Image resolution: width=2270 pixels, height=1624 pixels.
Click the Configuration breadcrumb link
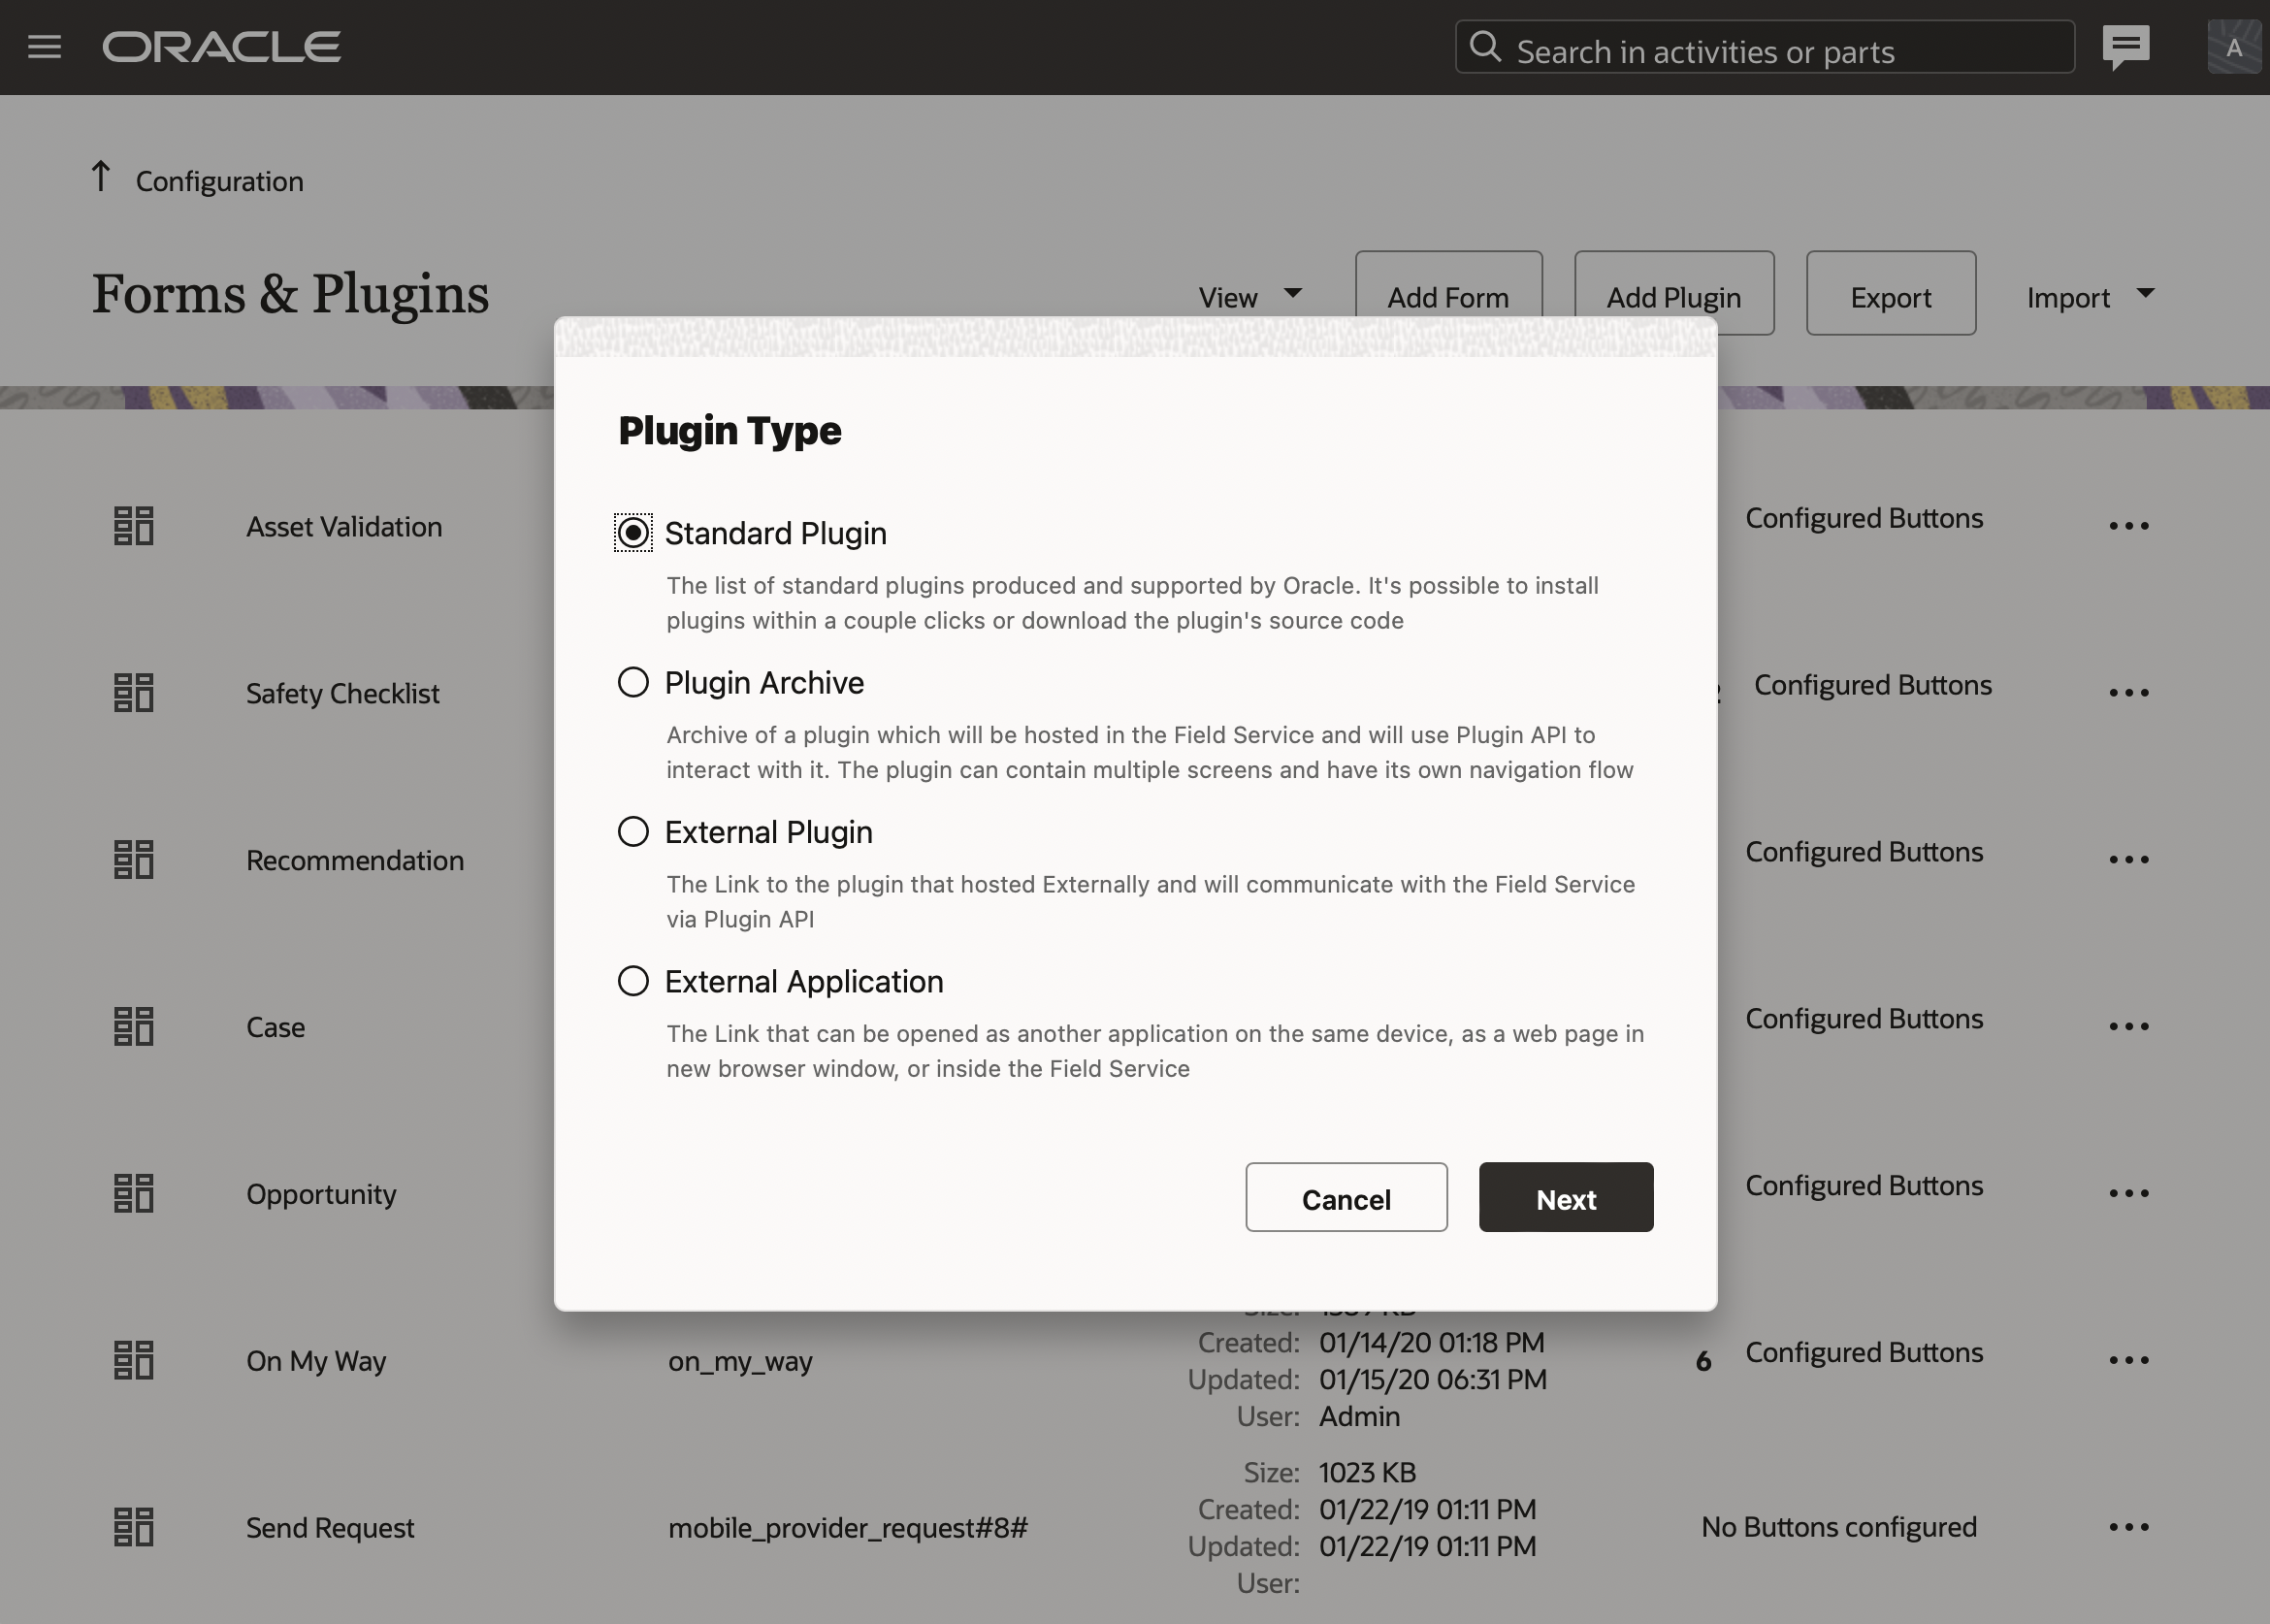tap(219, 182)
